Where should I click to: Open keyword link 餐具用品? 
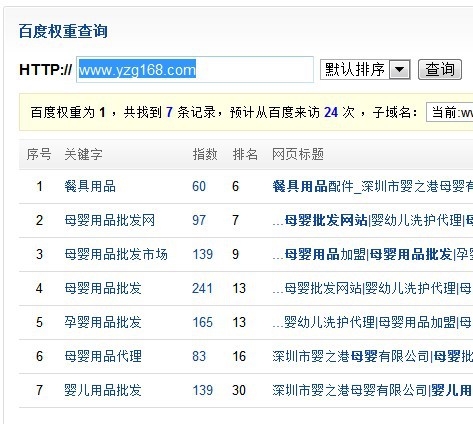(90, 186)
